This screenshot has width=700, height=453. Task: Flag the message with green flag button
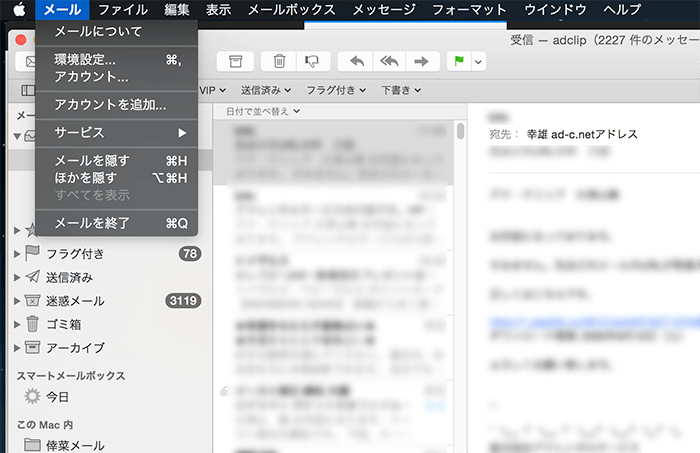(460, 61)
